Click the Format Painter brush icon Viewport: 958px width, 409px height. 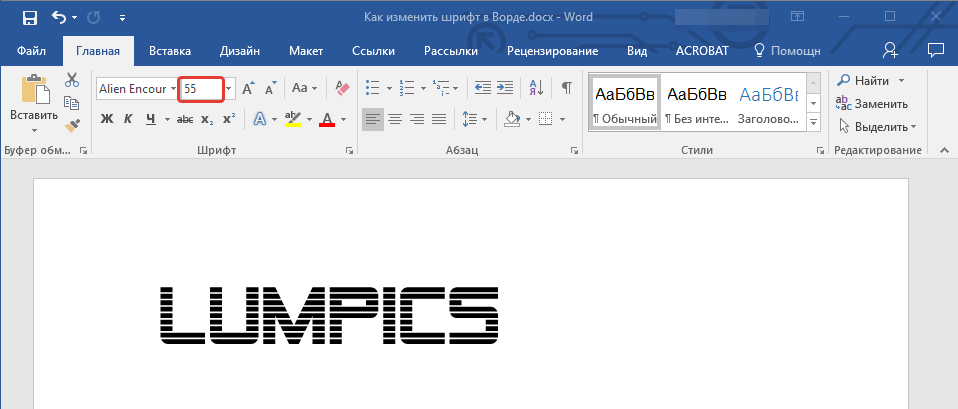[x=72, y=125]
